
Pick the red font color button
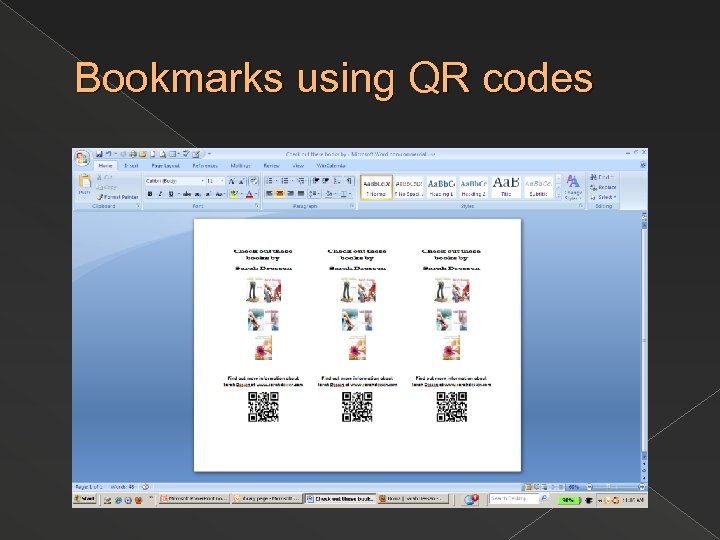pos(249,194)
